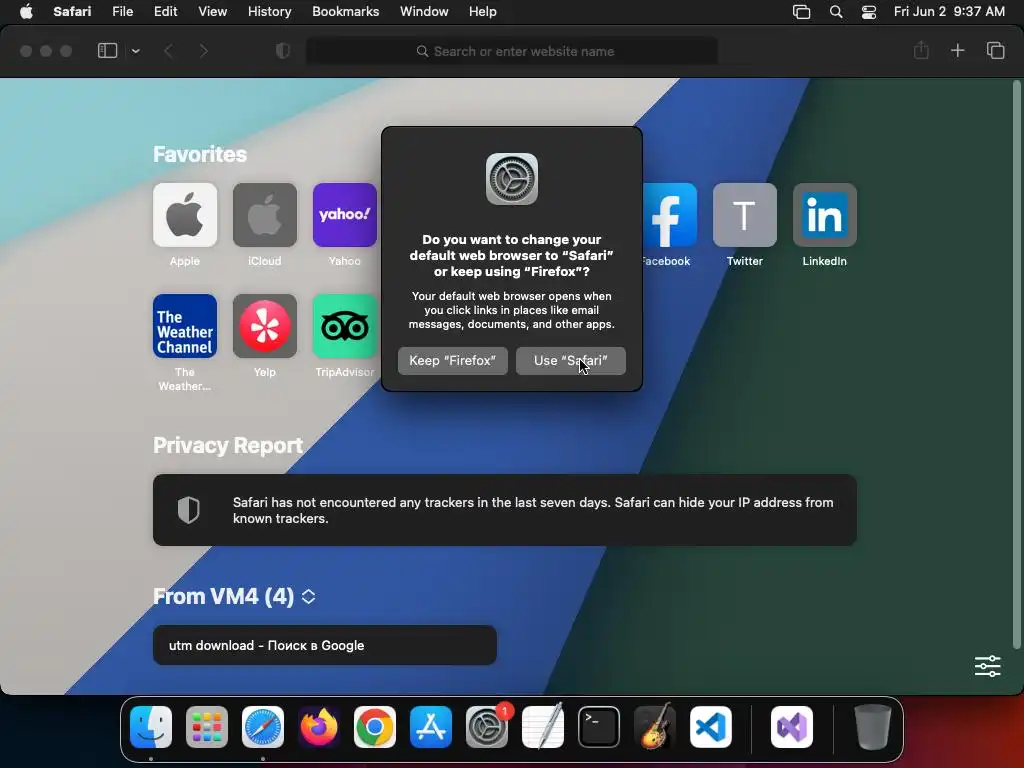Open Visual Studio from the Dock
1024x768 pixels.
point(792,727)
